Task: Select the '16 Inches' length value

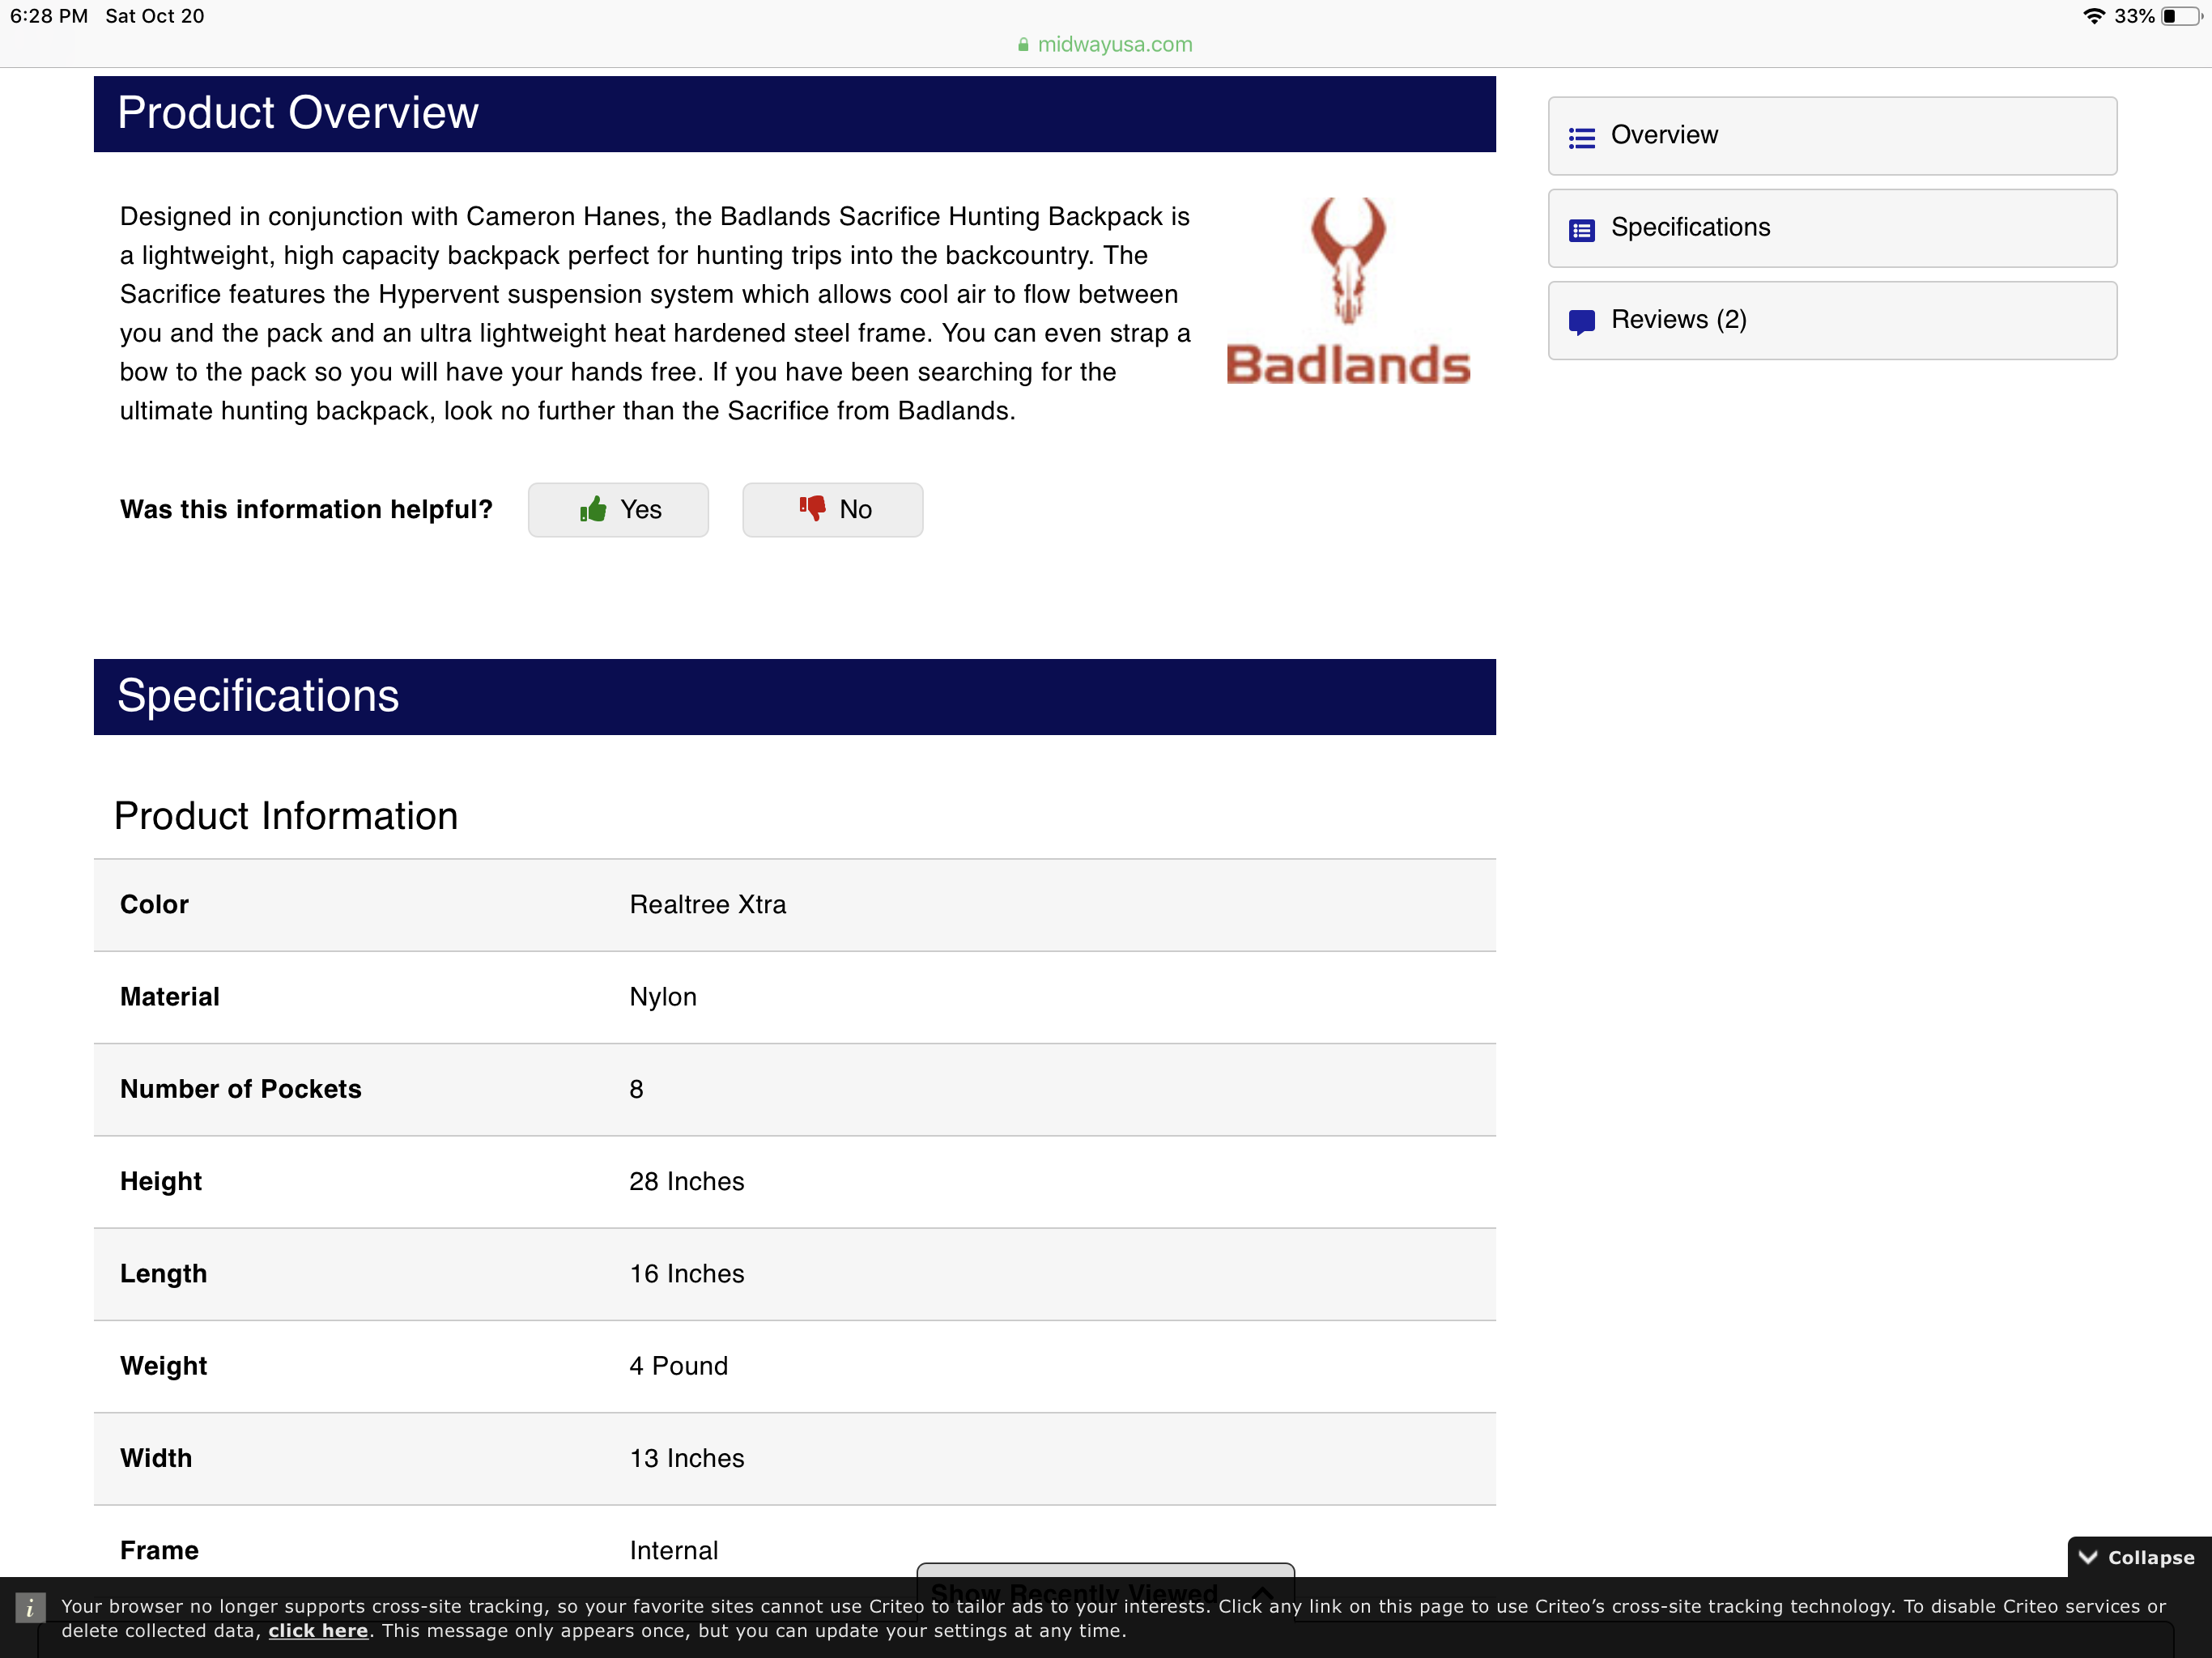Action: click(686, 1274)
